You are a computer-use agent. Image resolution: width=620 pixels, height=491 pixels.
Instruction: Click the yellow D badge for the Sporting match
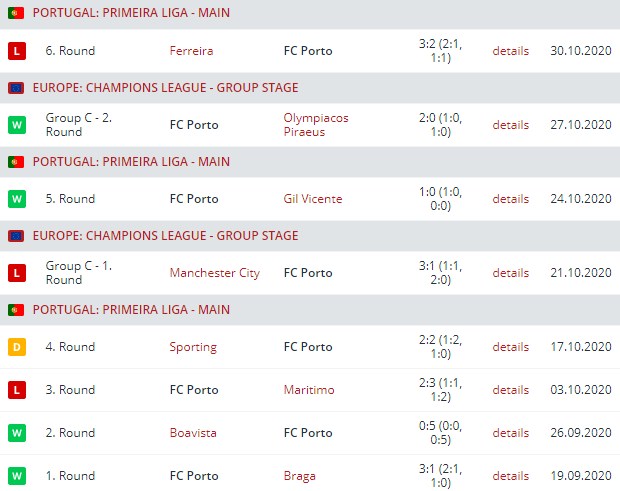pyautogui.click(x=16, y=347)
